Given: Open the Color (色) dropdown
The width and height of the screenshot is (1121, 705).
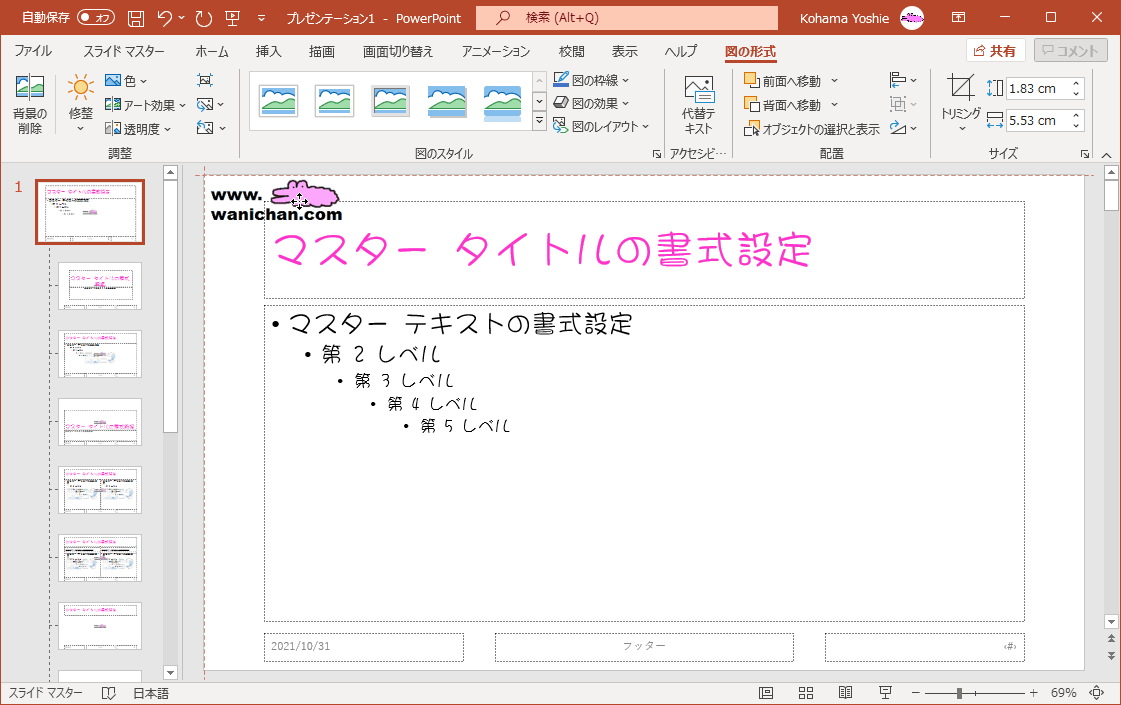Looking at the screenshot, I should [126, 81].
